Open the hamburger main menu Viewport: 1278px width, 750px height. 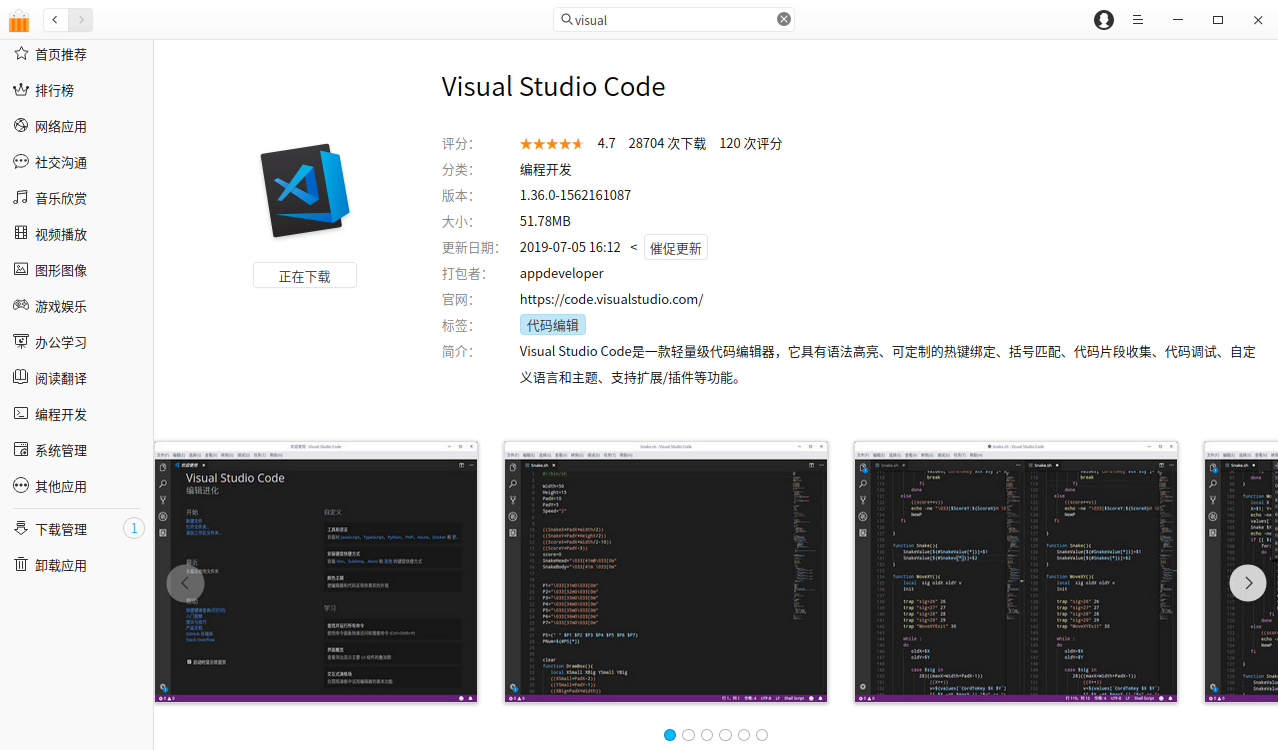1138,20
